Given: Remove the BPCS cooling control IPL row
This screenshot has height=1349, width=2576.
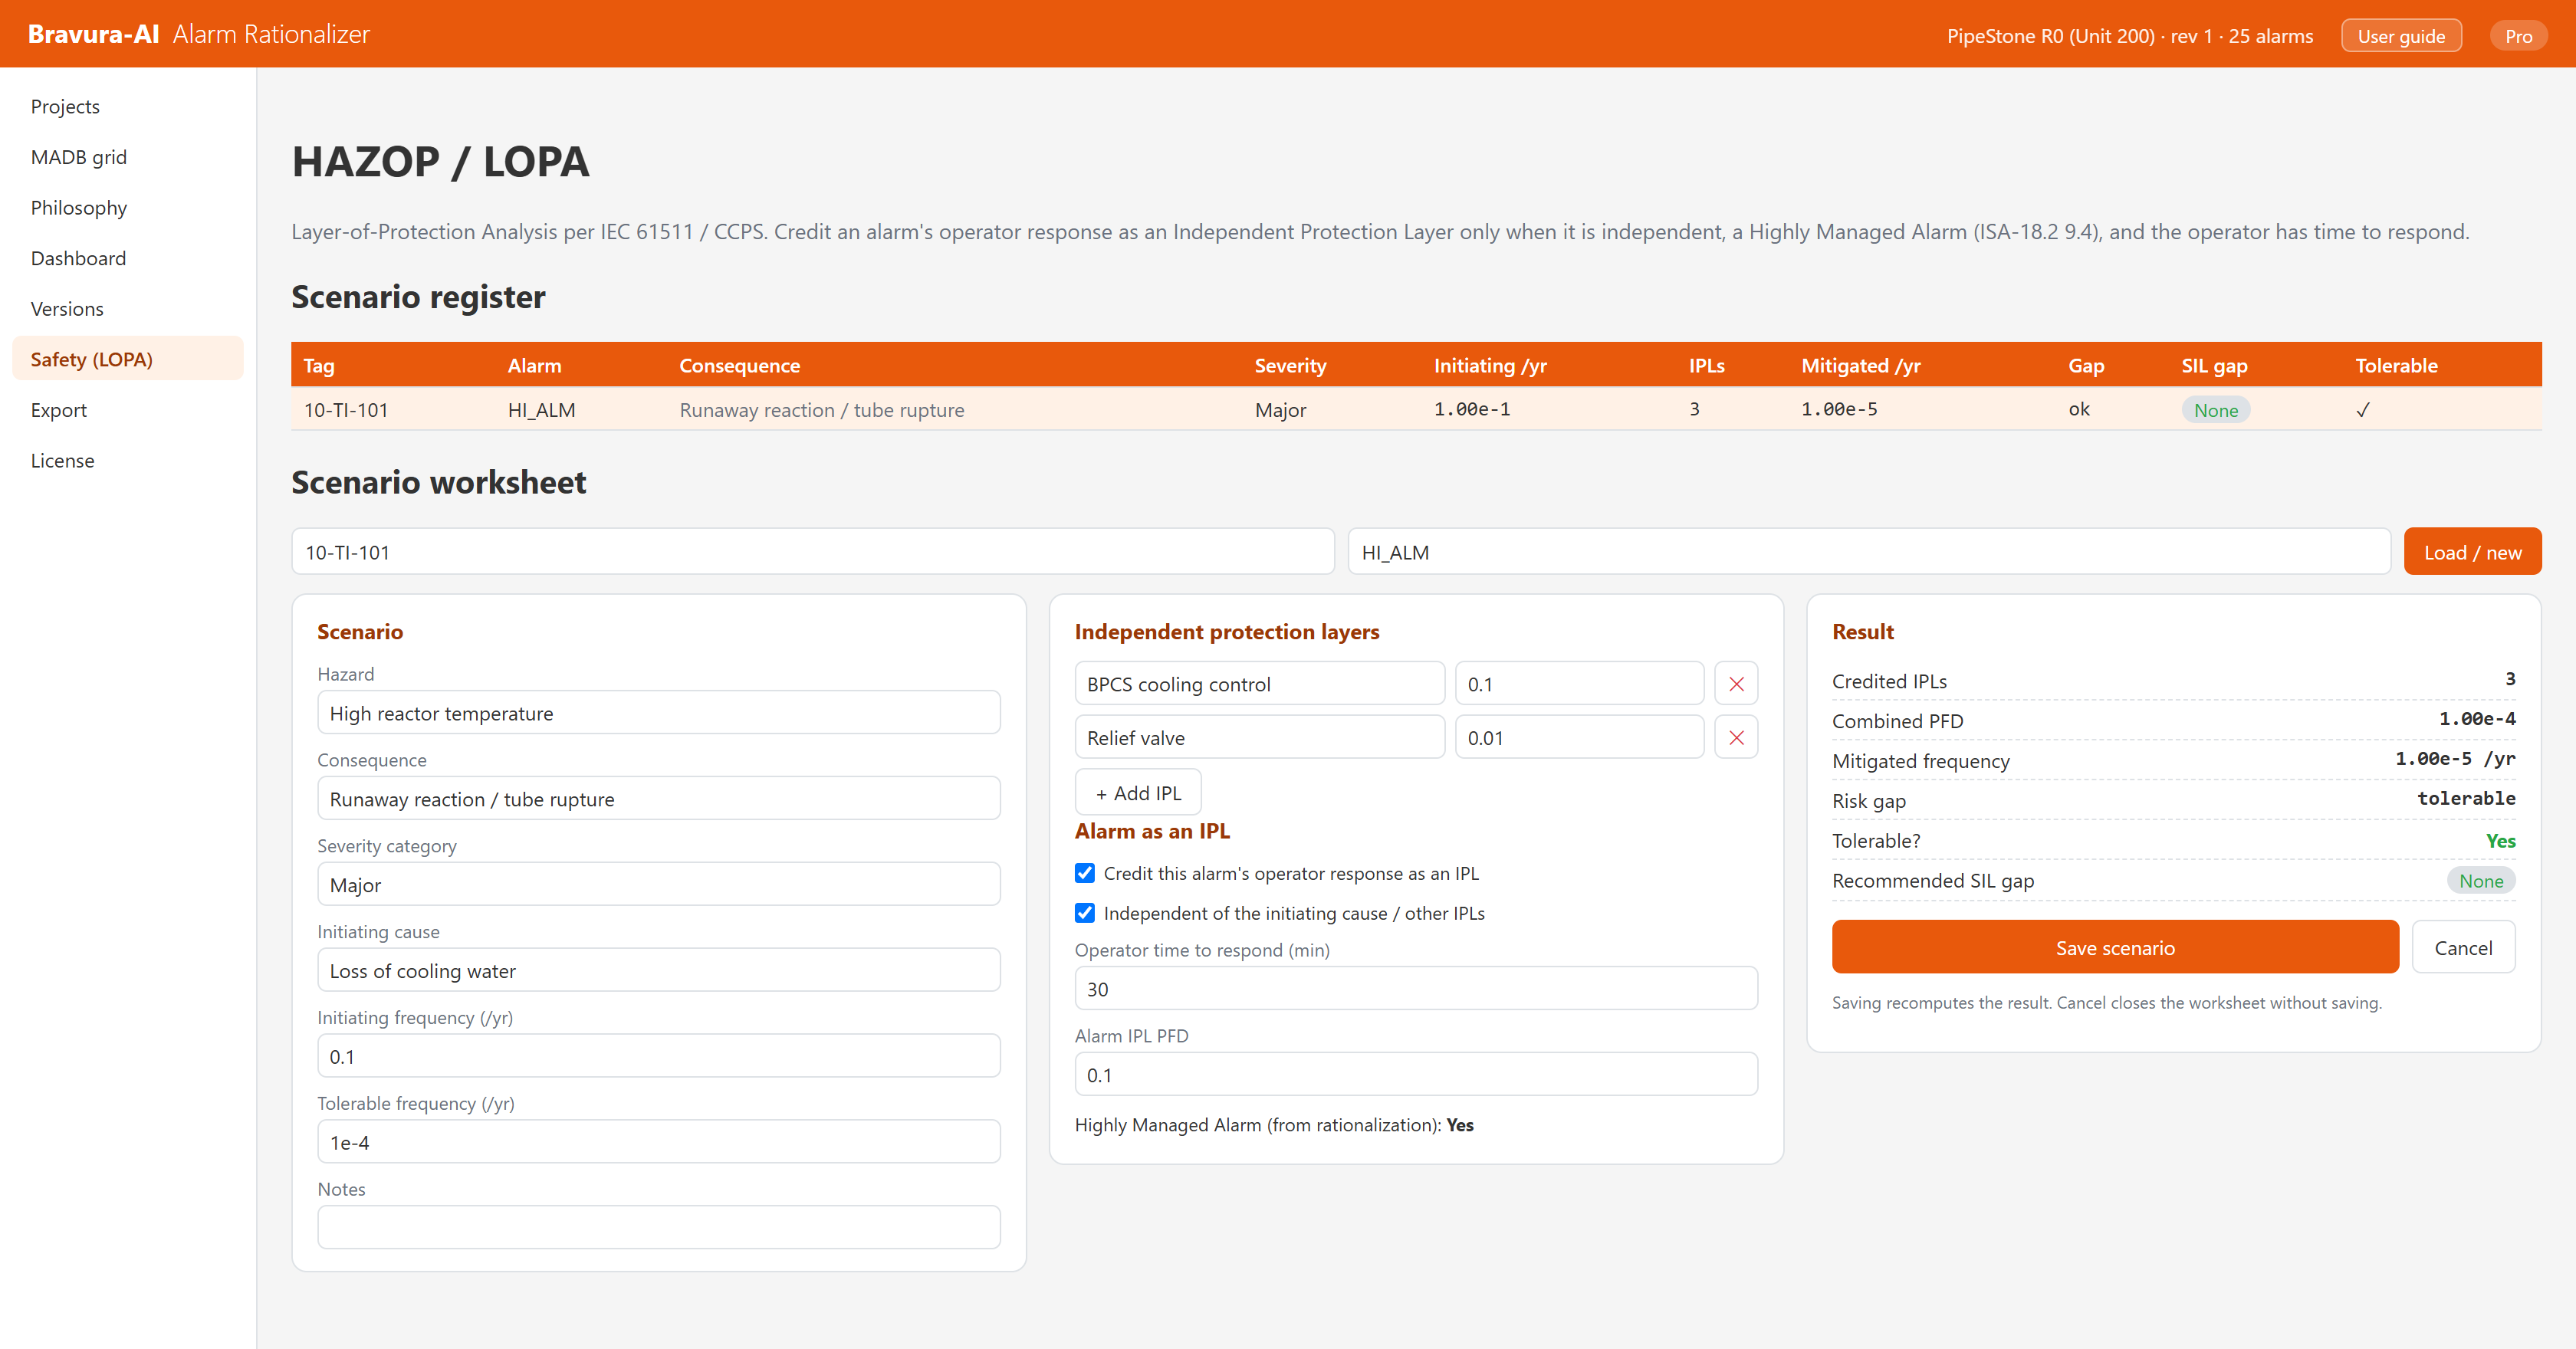Looking at the screenshot, I should point(1736,684).
